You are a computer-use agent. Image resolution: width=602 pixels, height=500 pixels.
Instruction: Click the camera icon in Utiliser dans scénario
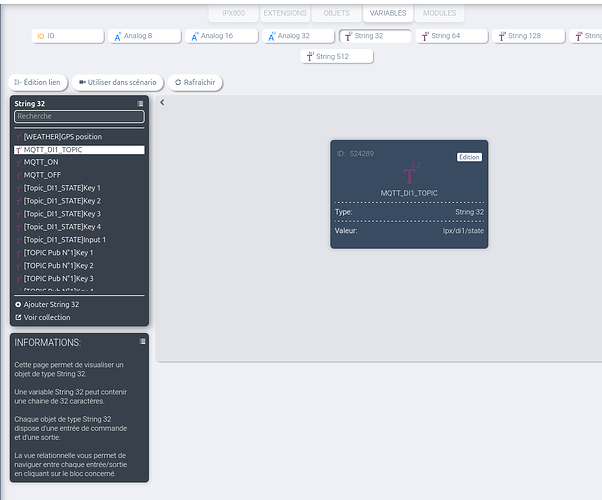click(x=81, y=83)
